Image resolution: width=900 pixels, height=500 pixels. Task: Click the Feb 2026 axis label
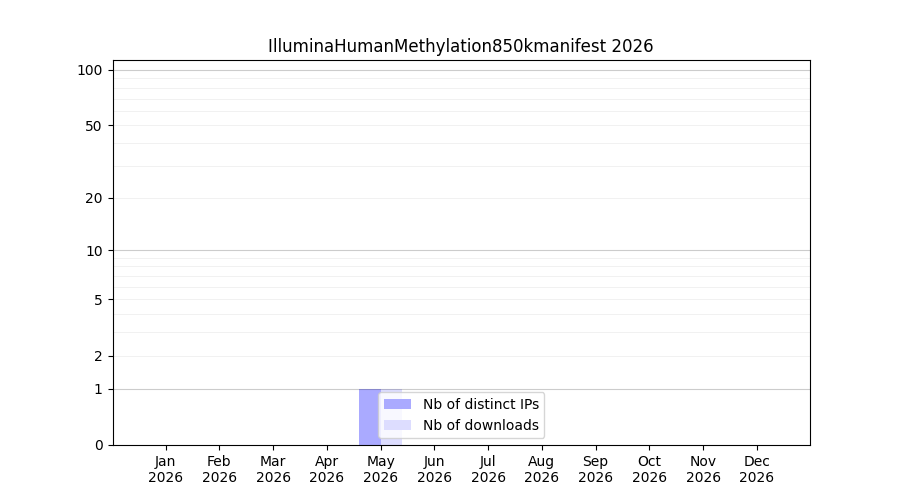[x=219, y=469]
